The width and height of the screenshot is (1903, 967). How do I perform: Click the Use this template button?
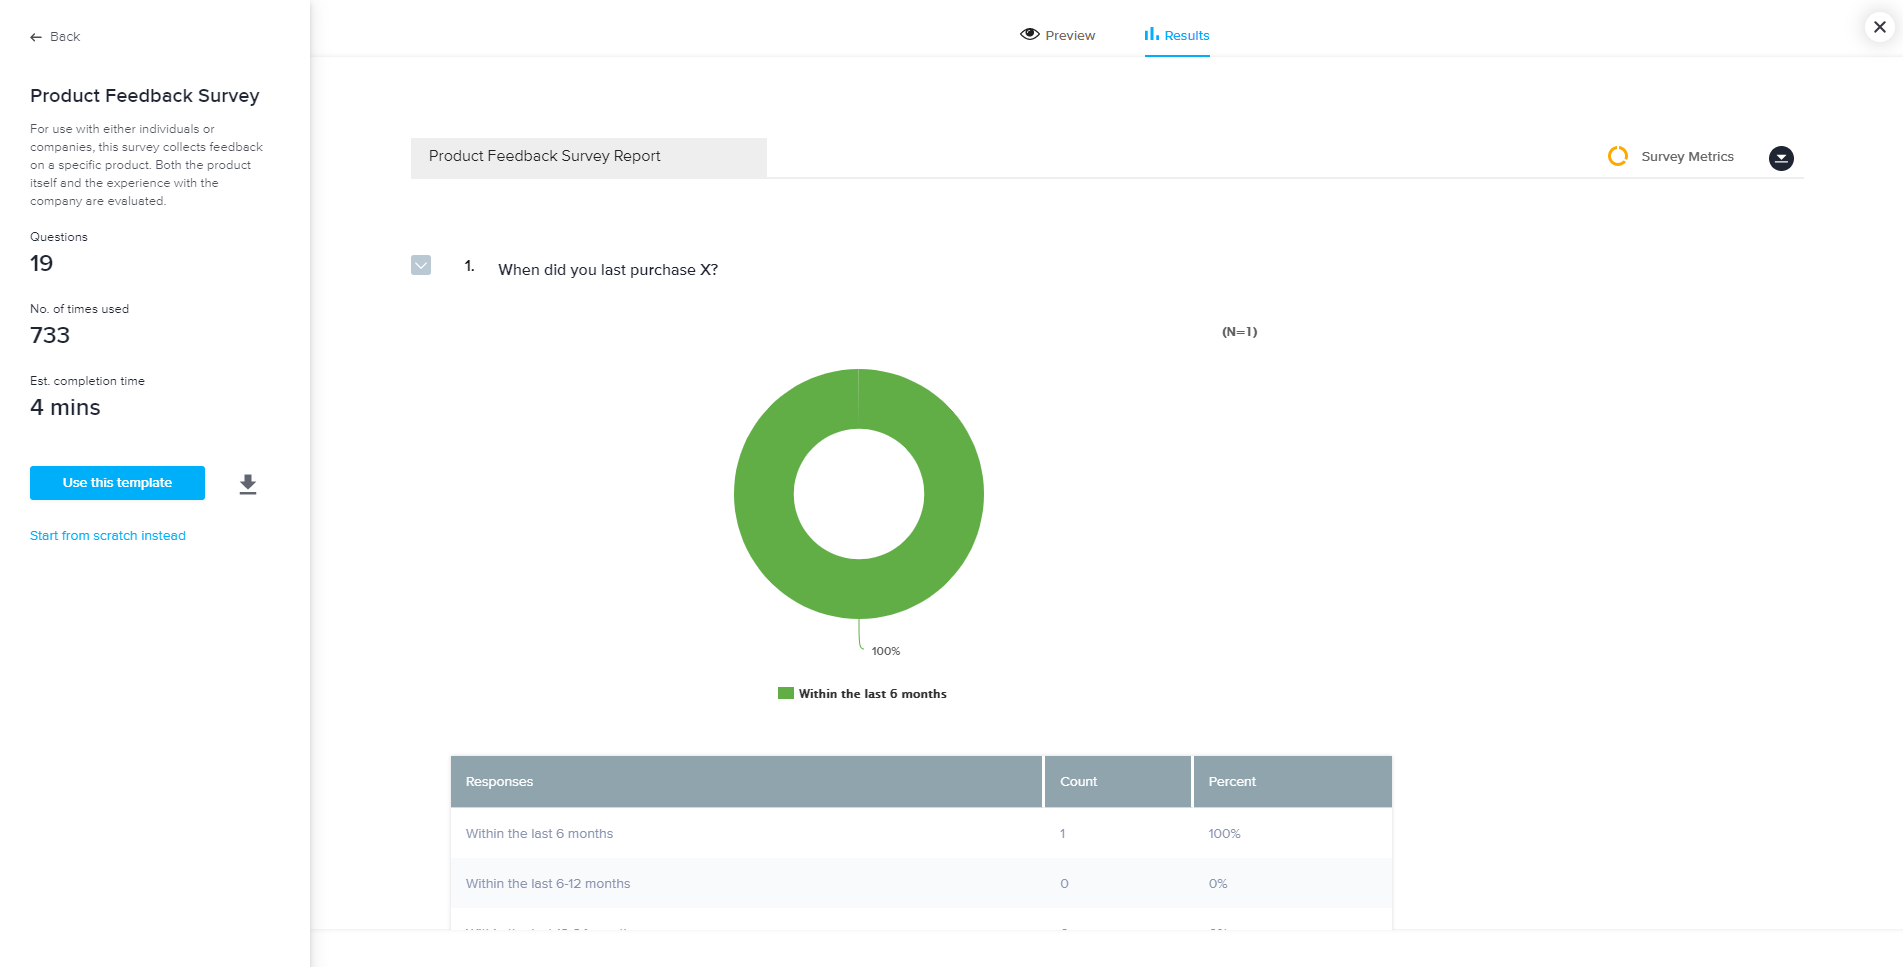(x=117, y=483)
